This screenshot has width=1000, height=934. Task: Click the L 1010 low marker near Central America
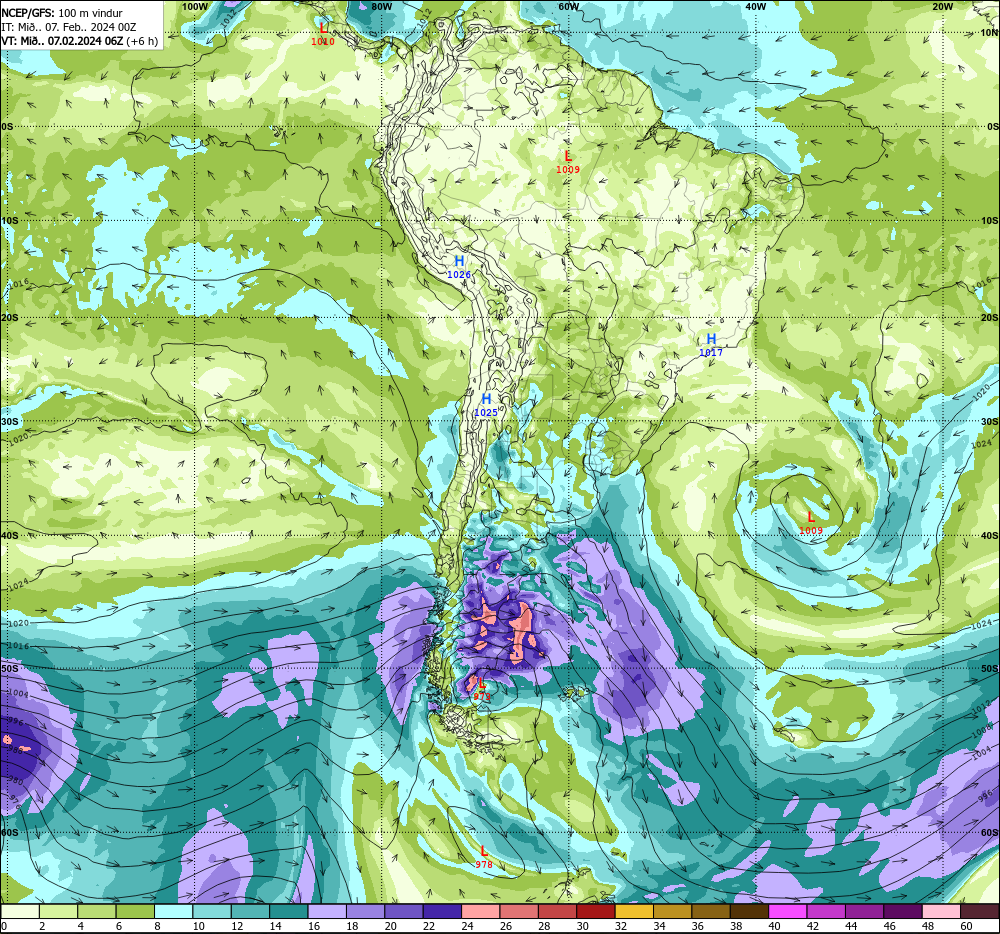pos(323,34)
